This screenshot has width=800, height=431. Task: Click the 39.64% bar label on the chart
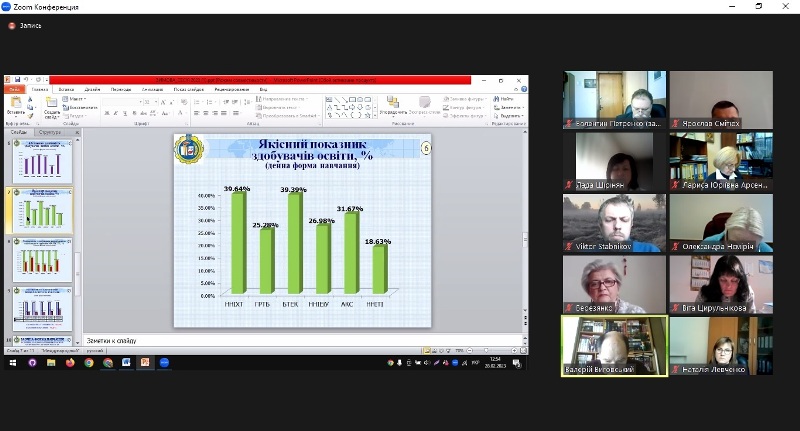(x=237, y=189)
